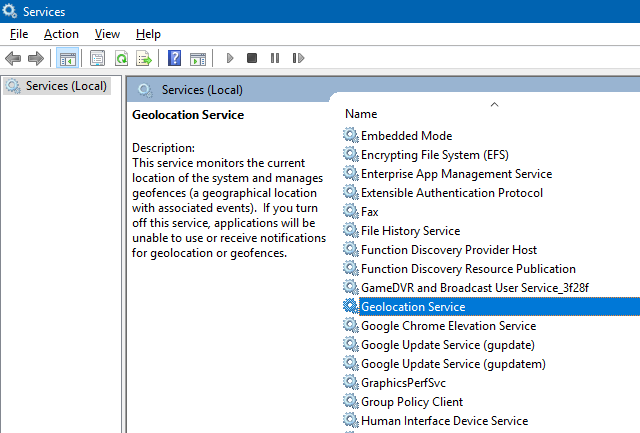Click the blue Help icon
The image size is (640, 433).
(174, 59)
